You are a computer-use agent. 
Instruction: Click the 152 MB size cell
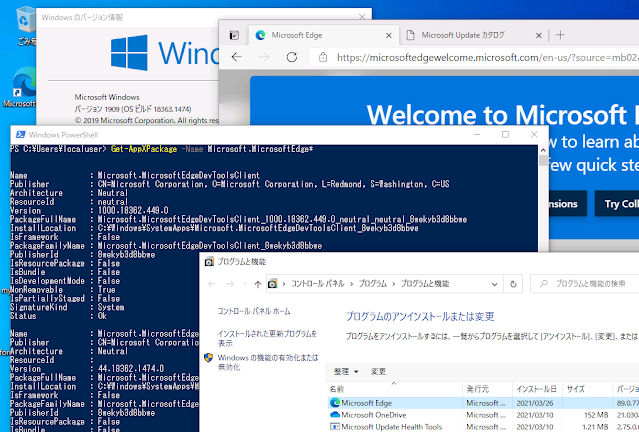[x=596, y=415]
